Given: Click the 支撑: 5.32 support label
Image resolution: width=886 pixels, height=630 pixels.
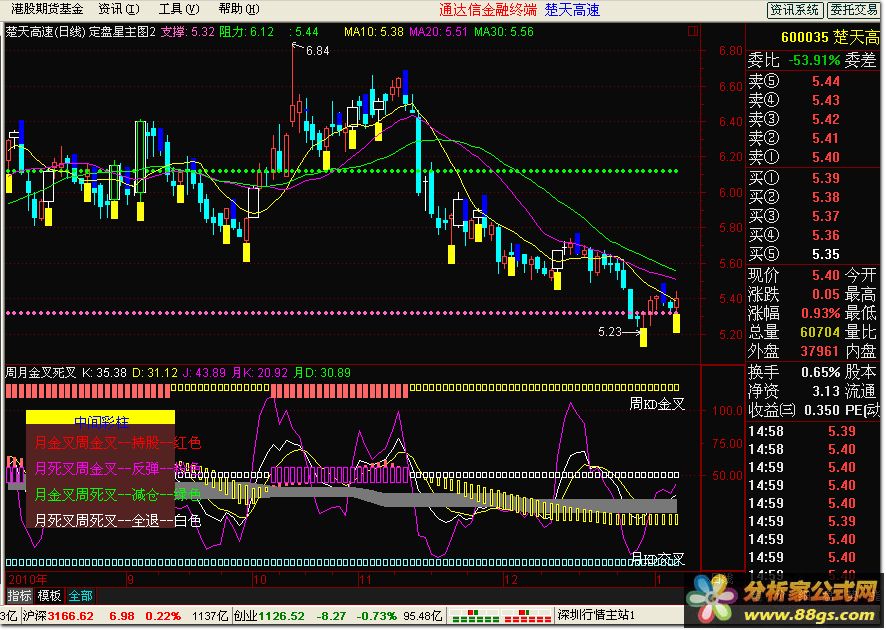Looking at the screenshot, I should (188, 32).
